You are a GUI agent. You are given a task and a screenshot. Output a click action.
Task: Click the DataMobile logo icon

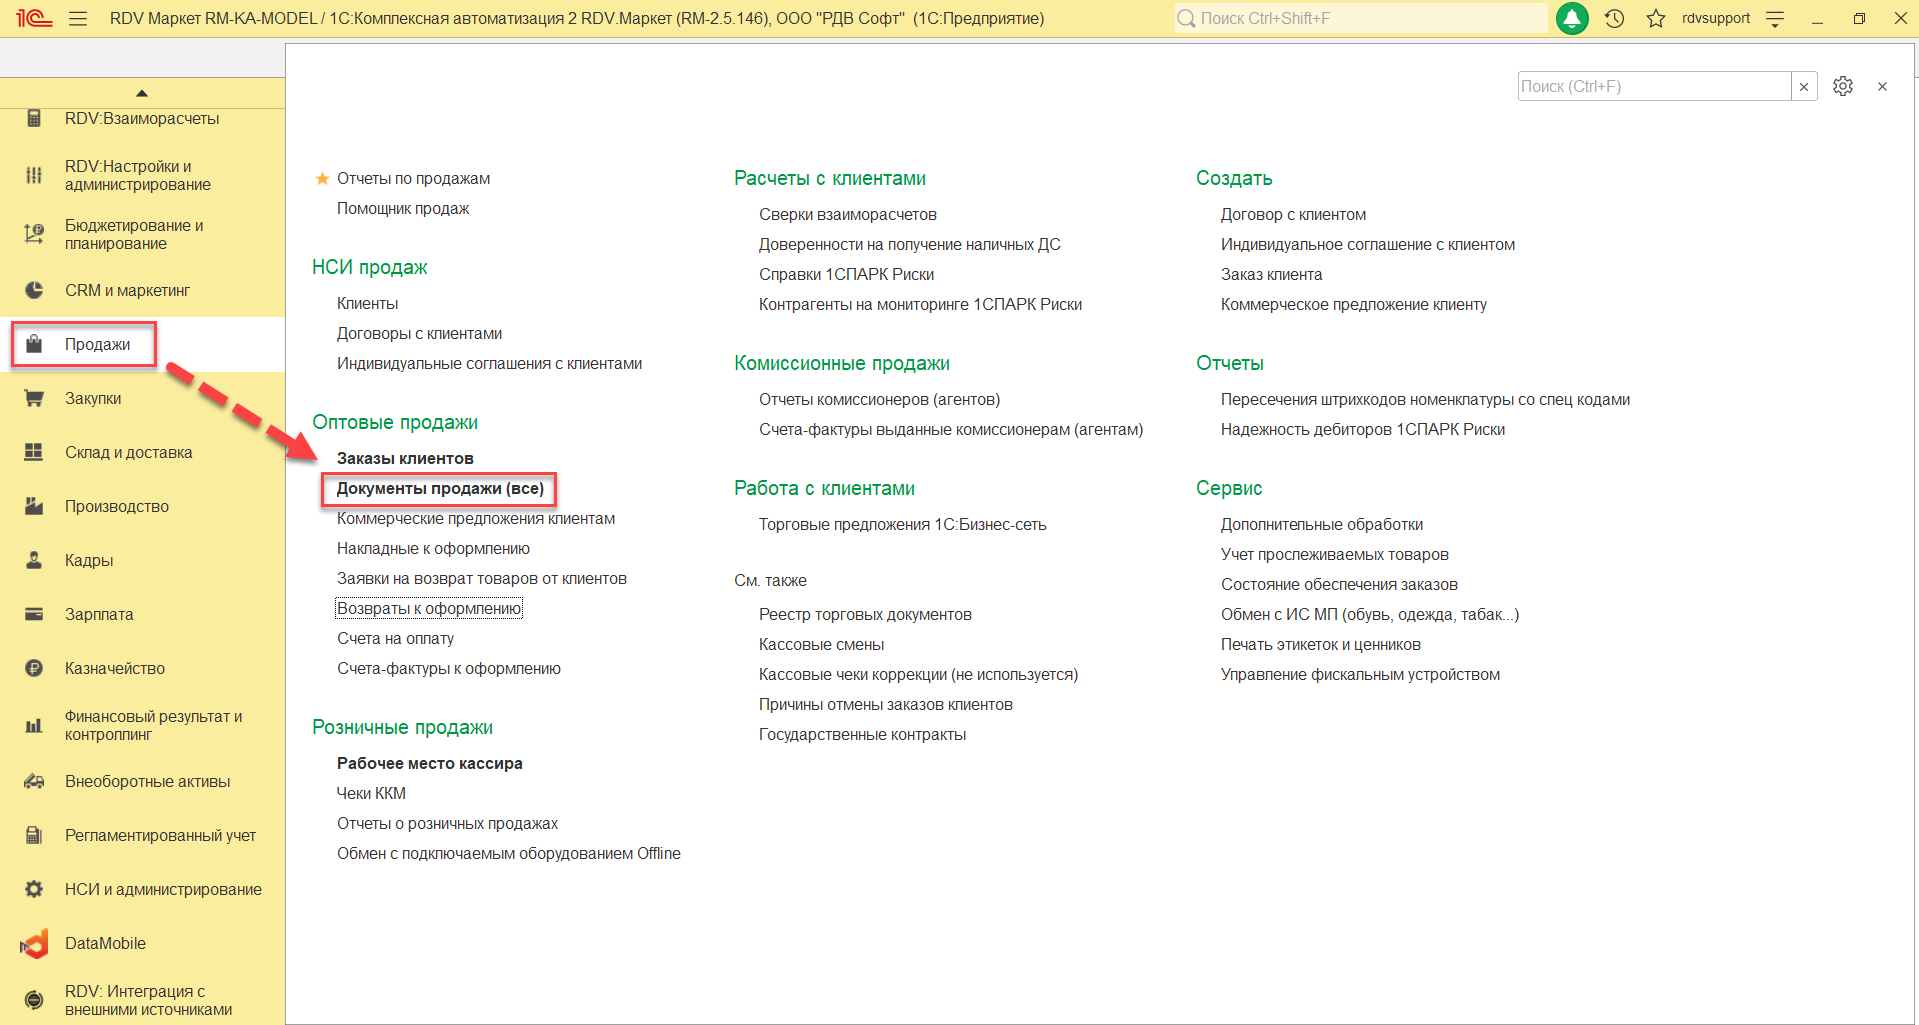click(x=34, y=943)
